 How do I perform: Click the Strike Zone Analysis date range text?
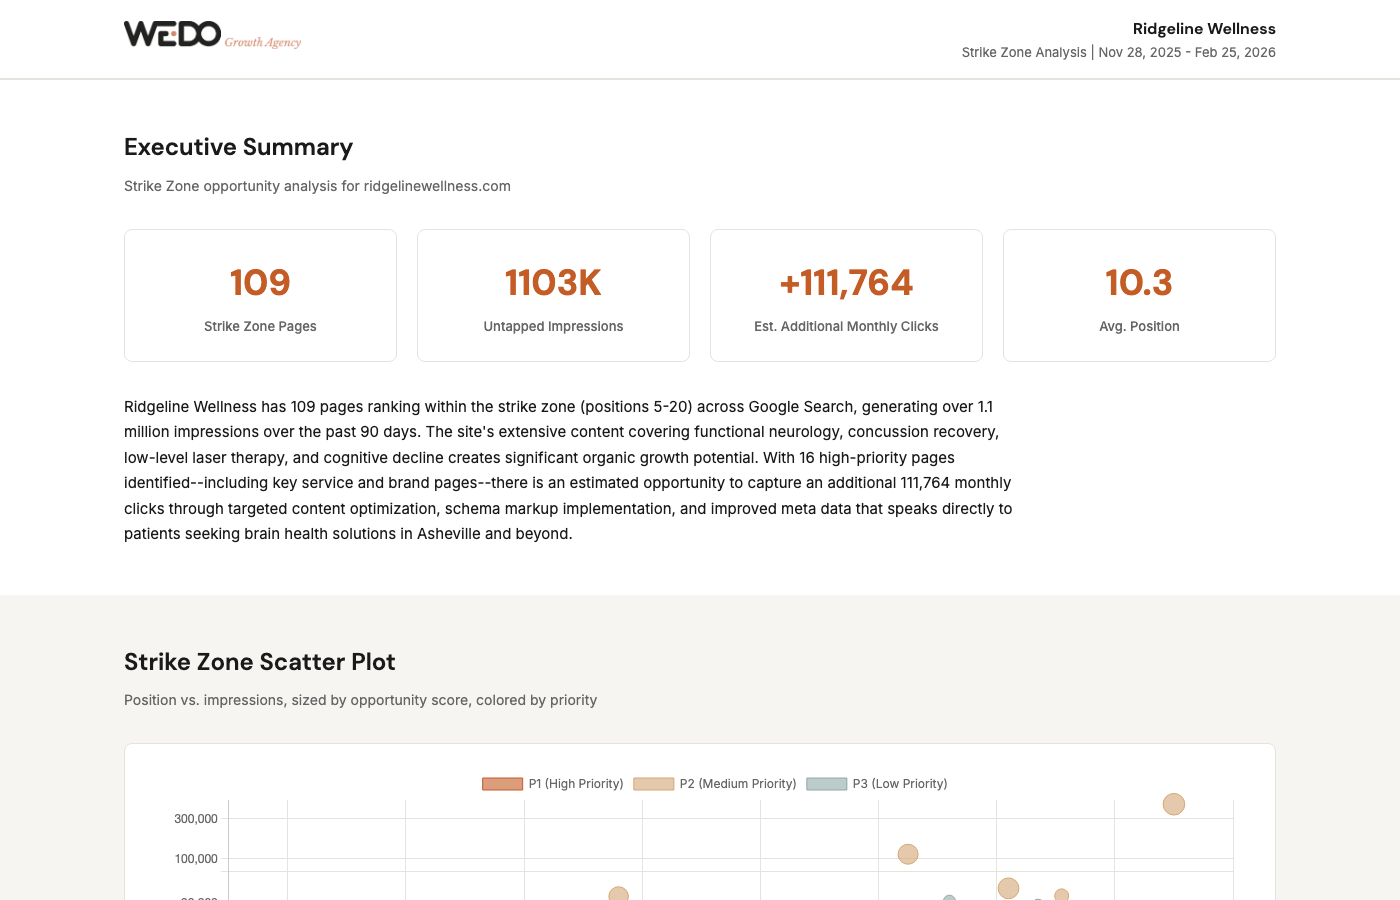[1118, 53]
